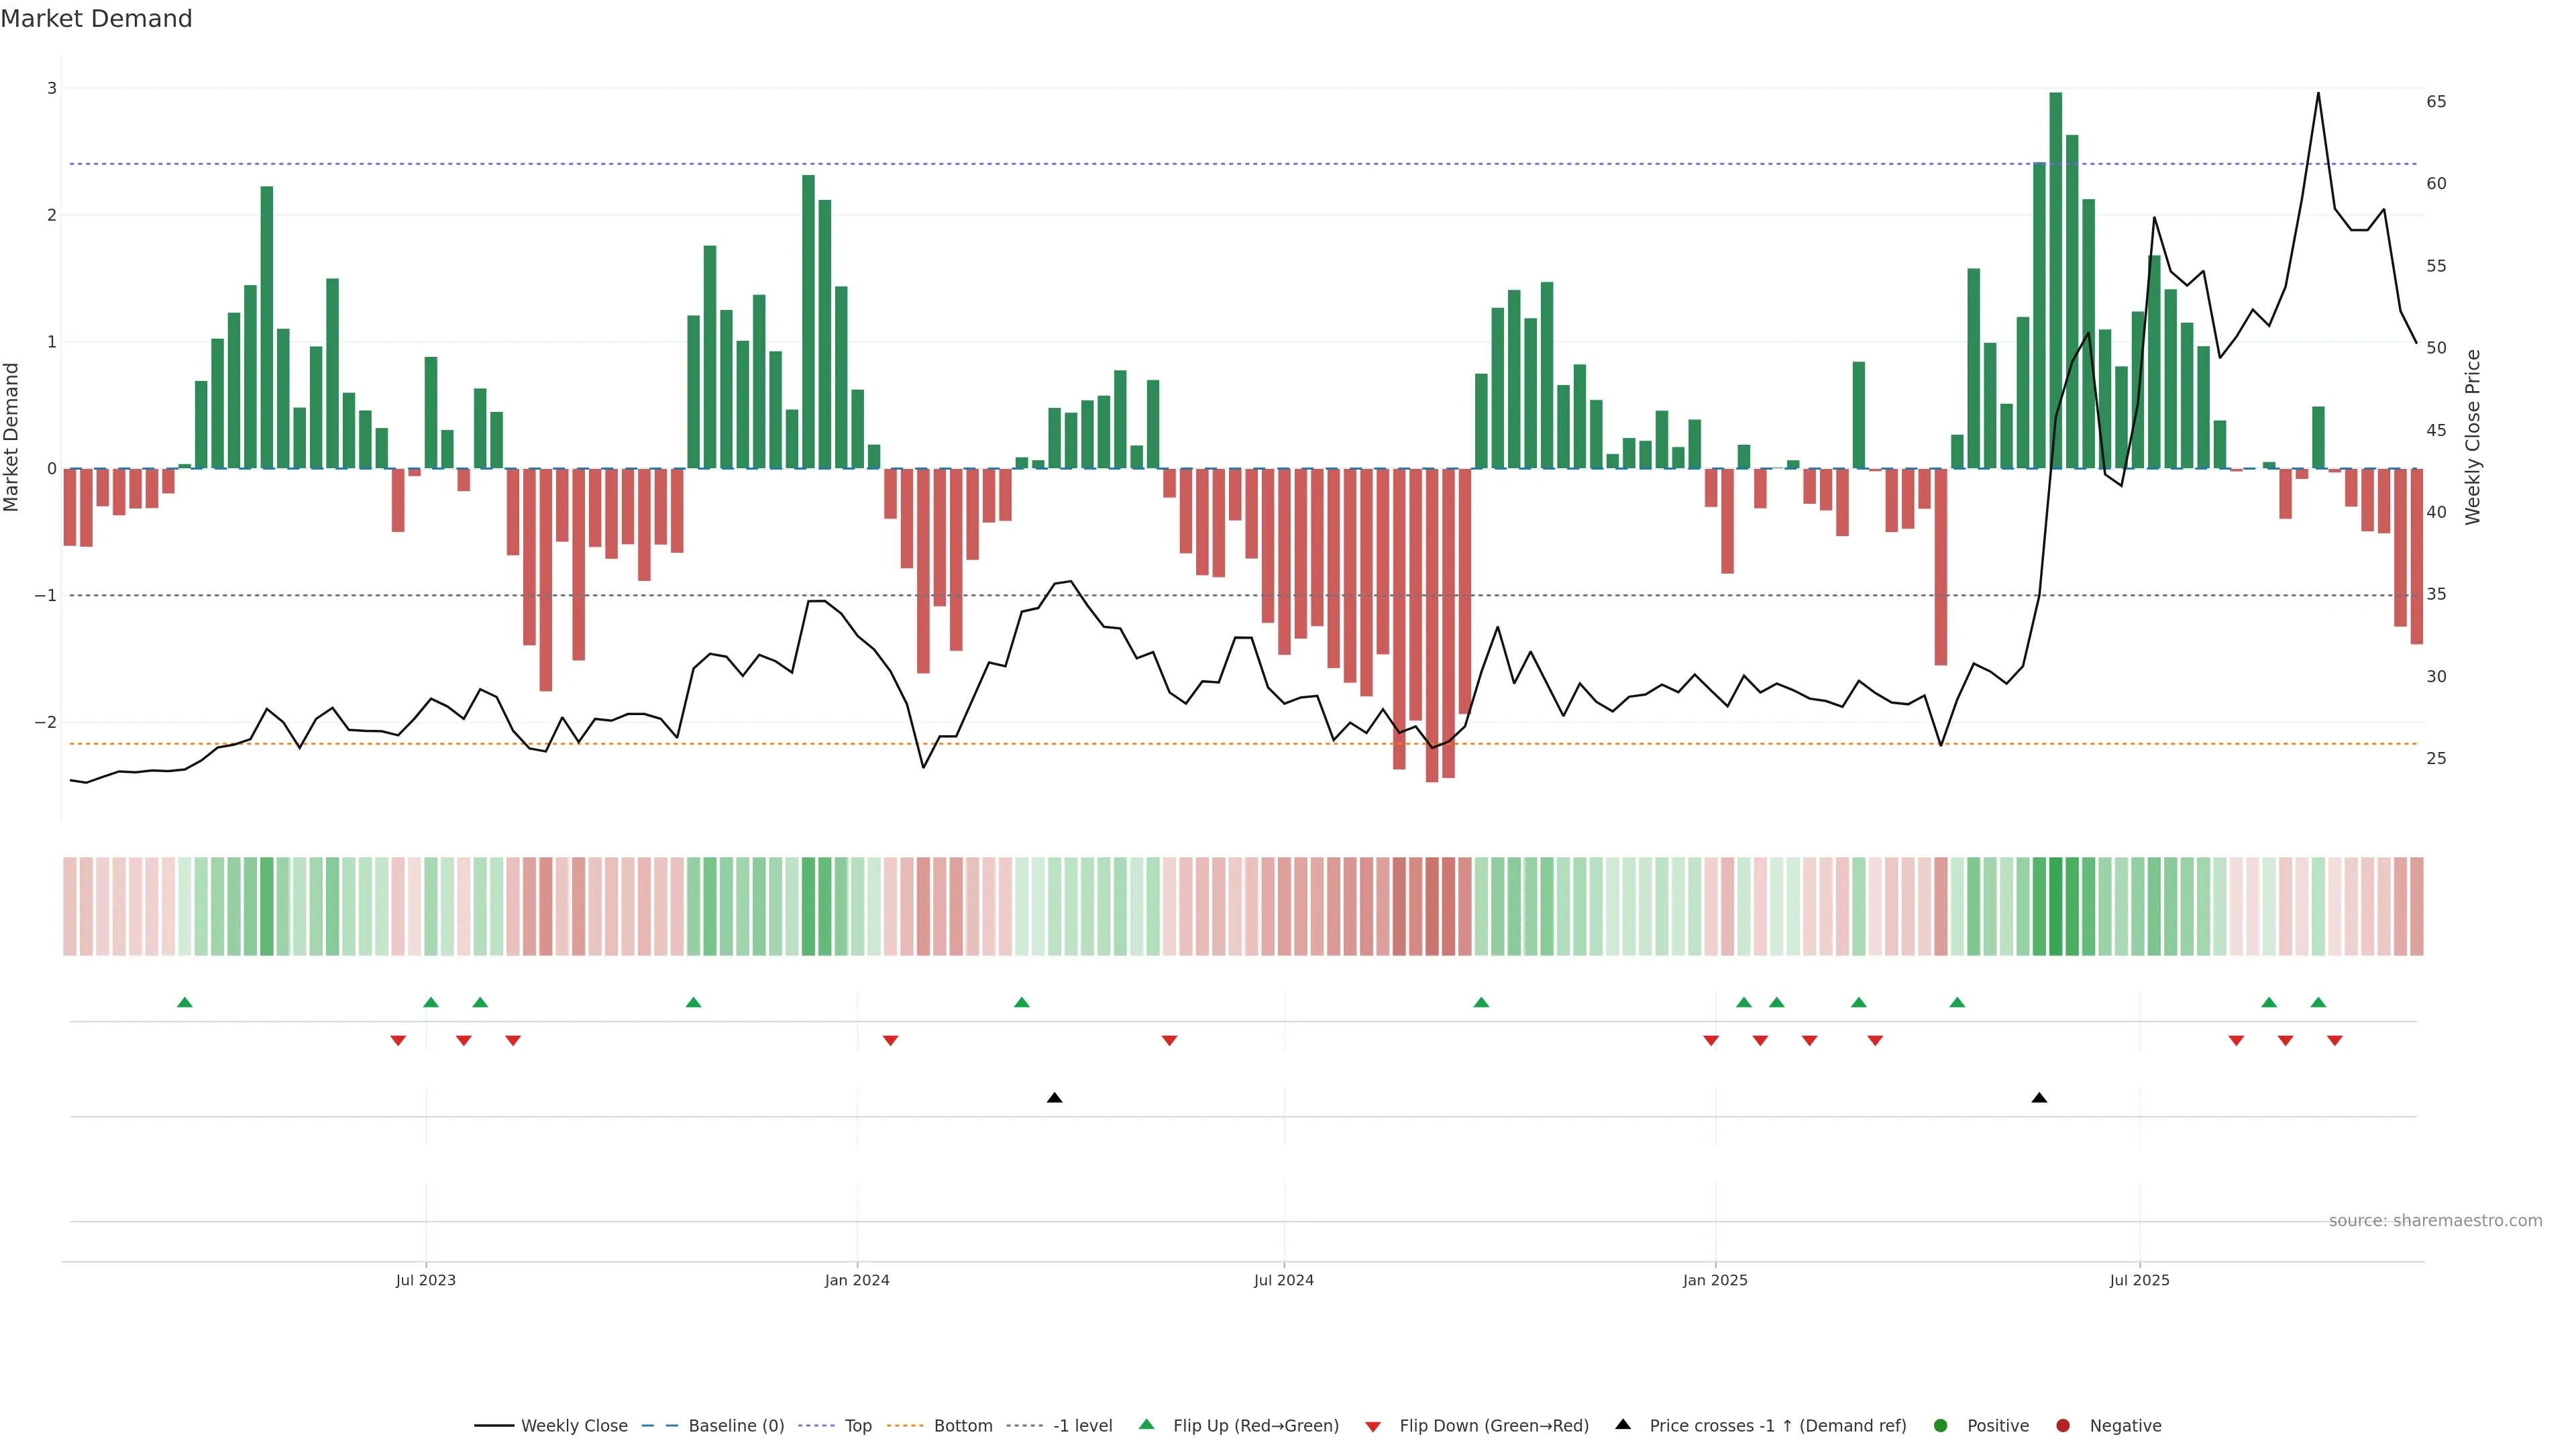
Task: Click the Jul 2025 x-axis label
Action: [2139, 1280]
